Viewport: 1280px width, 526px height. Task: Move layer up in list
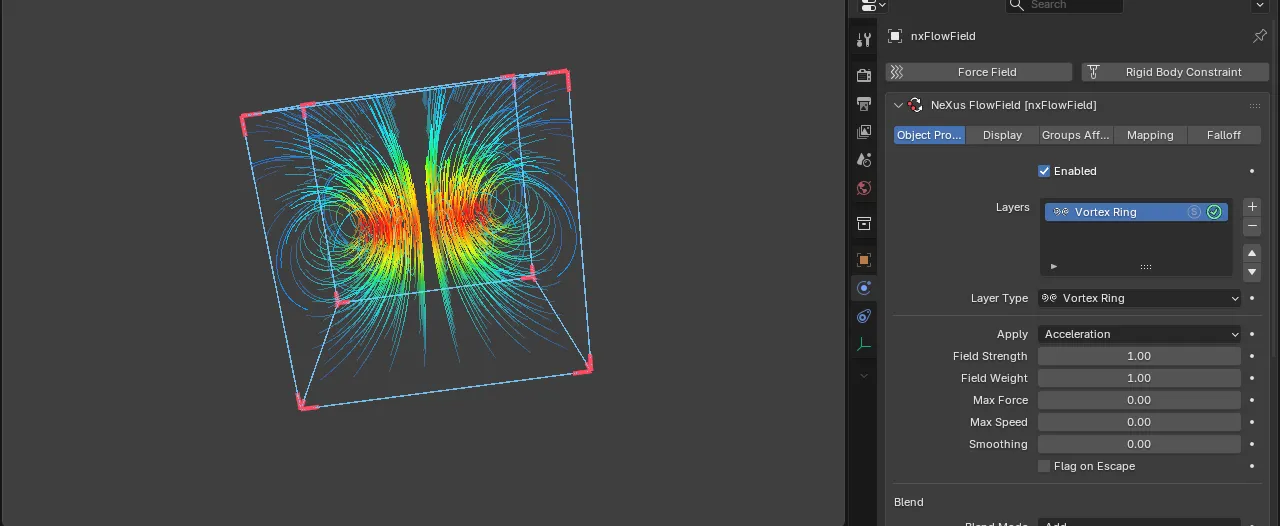1252,253
